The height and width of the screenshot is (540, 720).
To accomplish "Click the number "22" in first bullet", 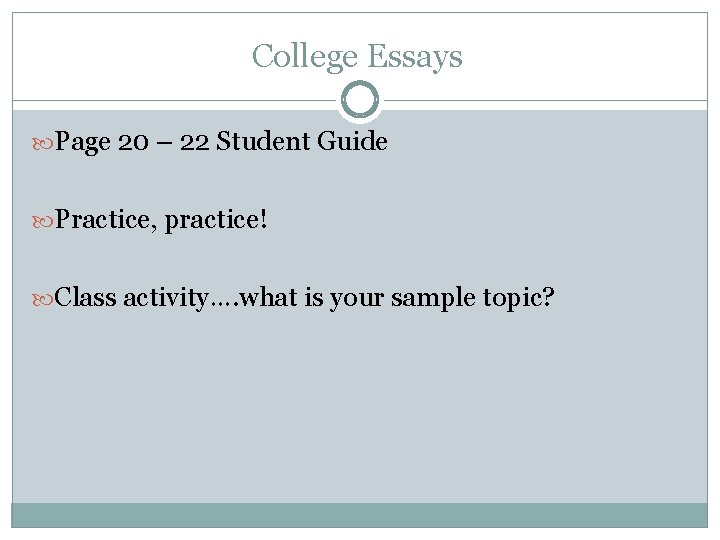I will pyautogui.click(x=194, y=142).
